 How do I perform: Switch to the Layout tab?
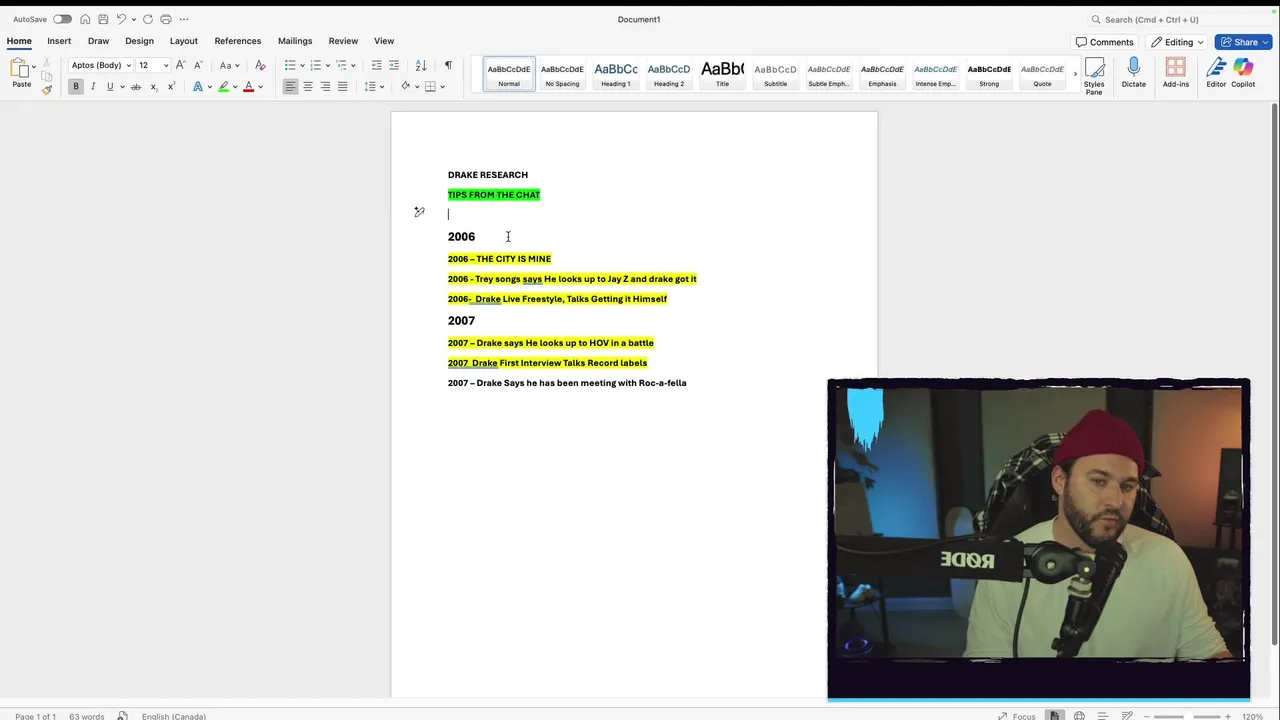(x=183, y=41)
